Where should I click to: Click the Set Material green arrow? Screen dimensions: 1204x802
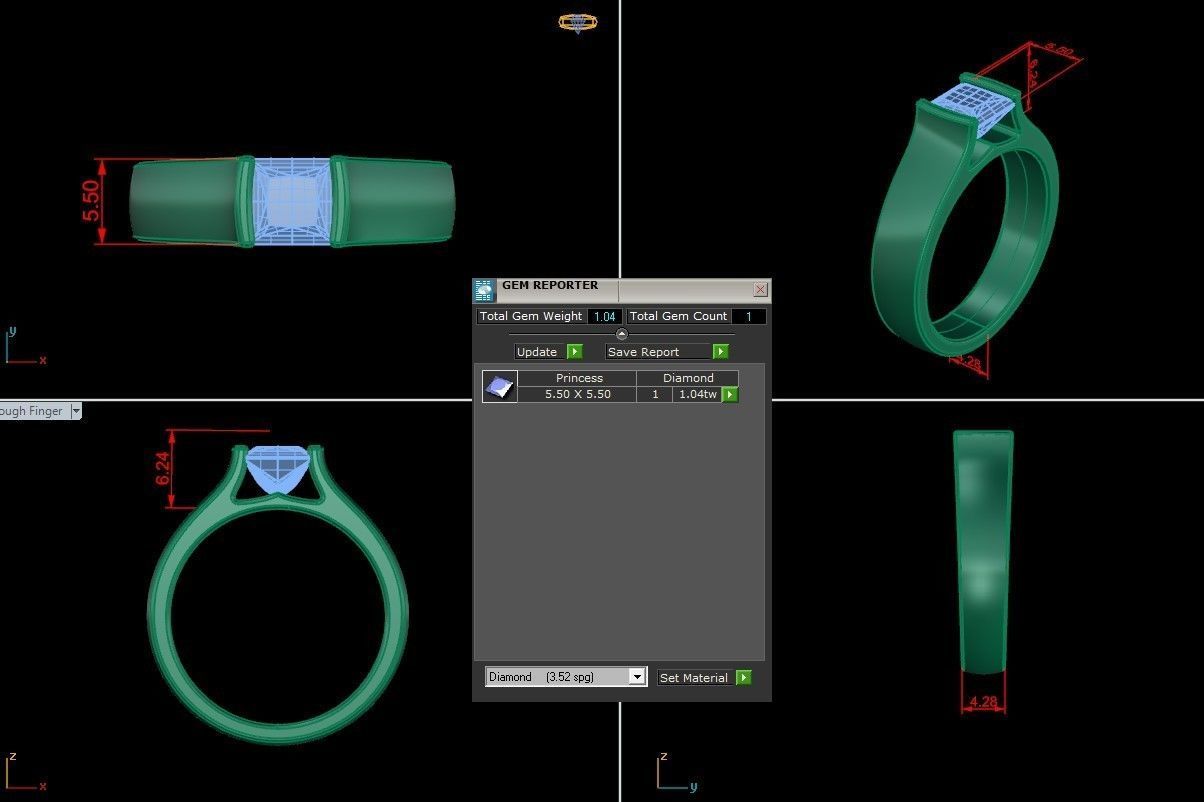pyautogui.click(x=744, y=678)
